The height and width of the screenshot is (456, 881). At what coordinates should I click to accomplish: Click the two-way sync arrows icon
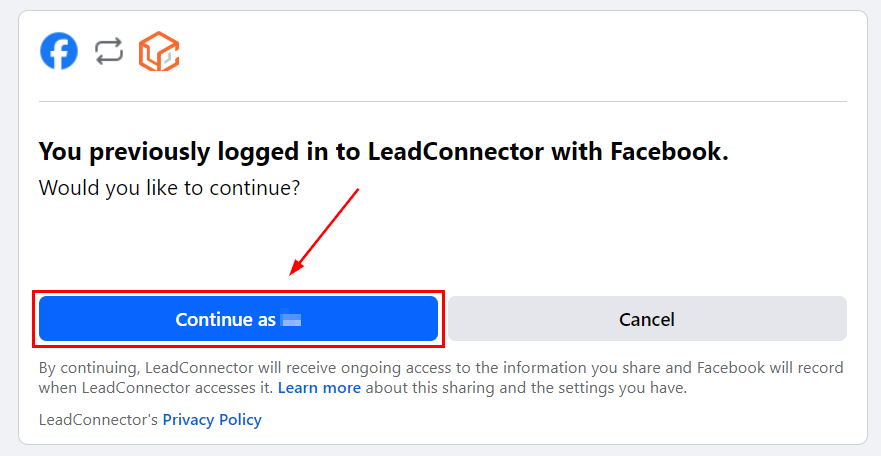click(x=109, y=51)
